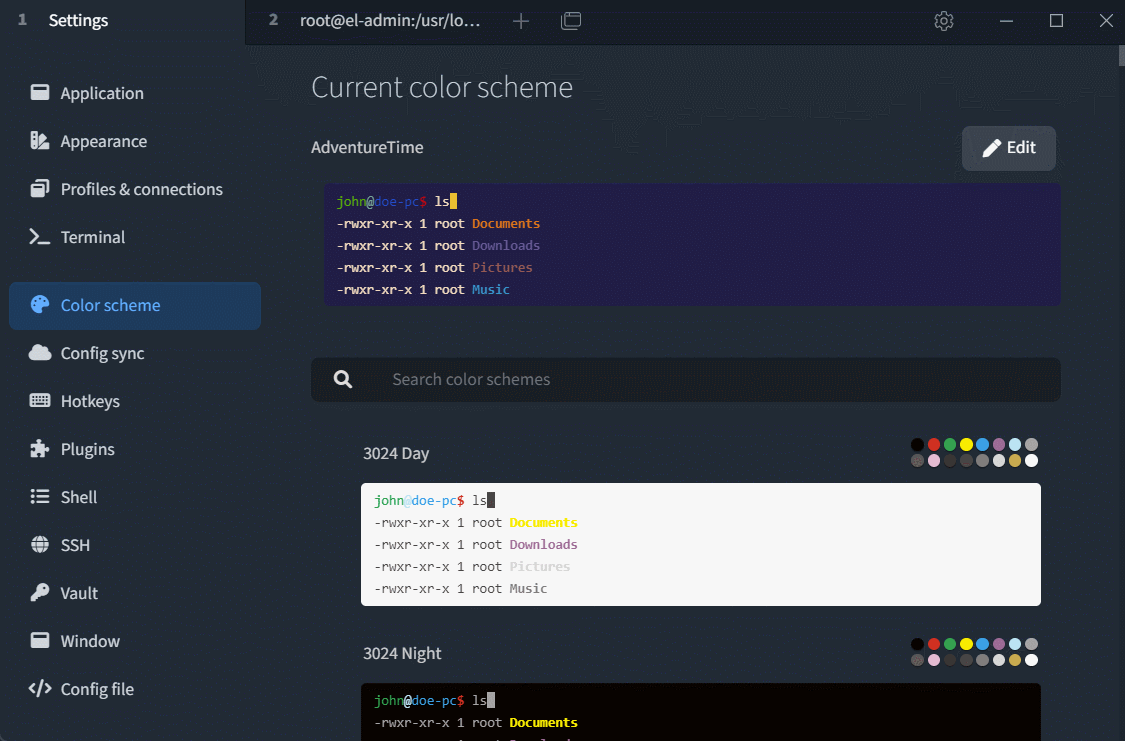
Task: Open the Vault key icon section
Action: pyautogui.click(x=39, y=593)
